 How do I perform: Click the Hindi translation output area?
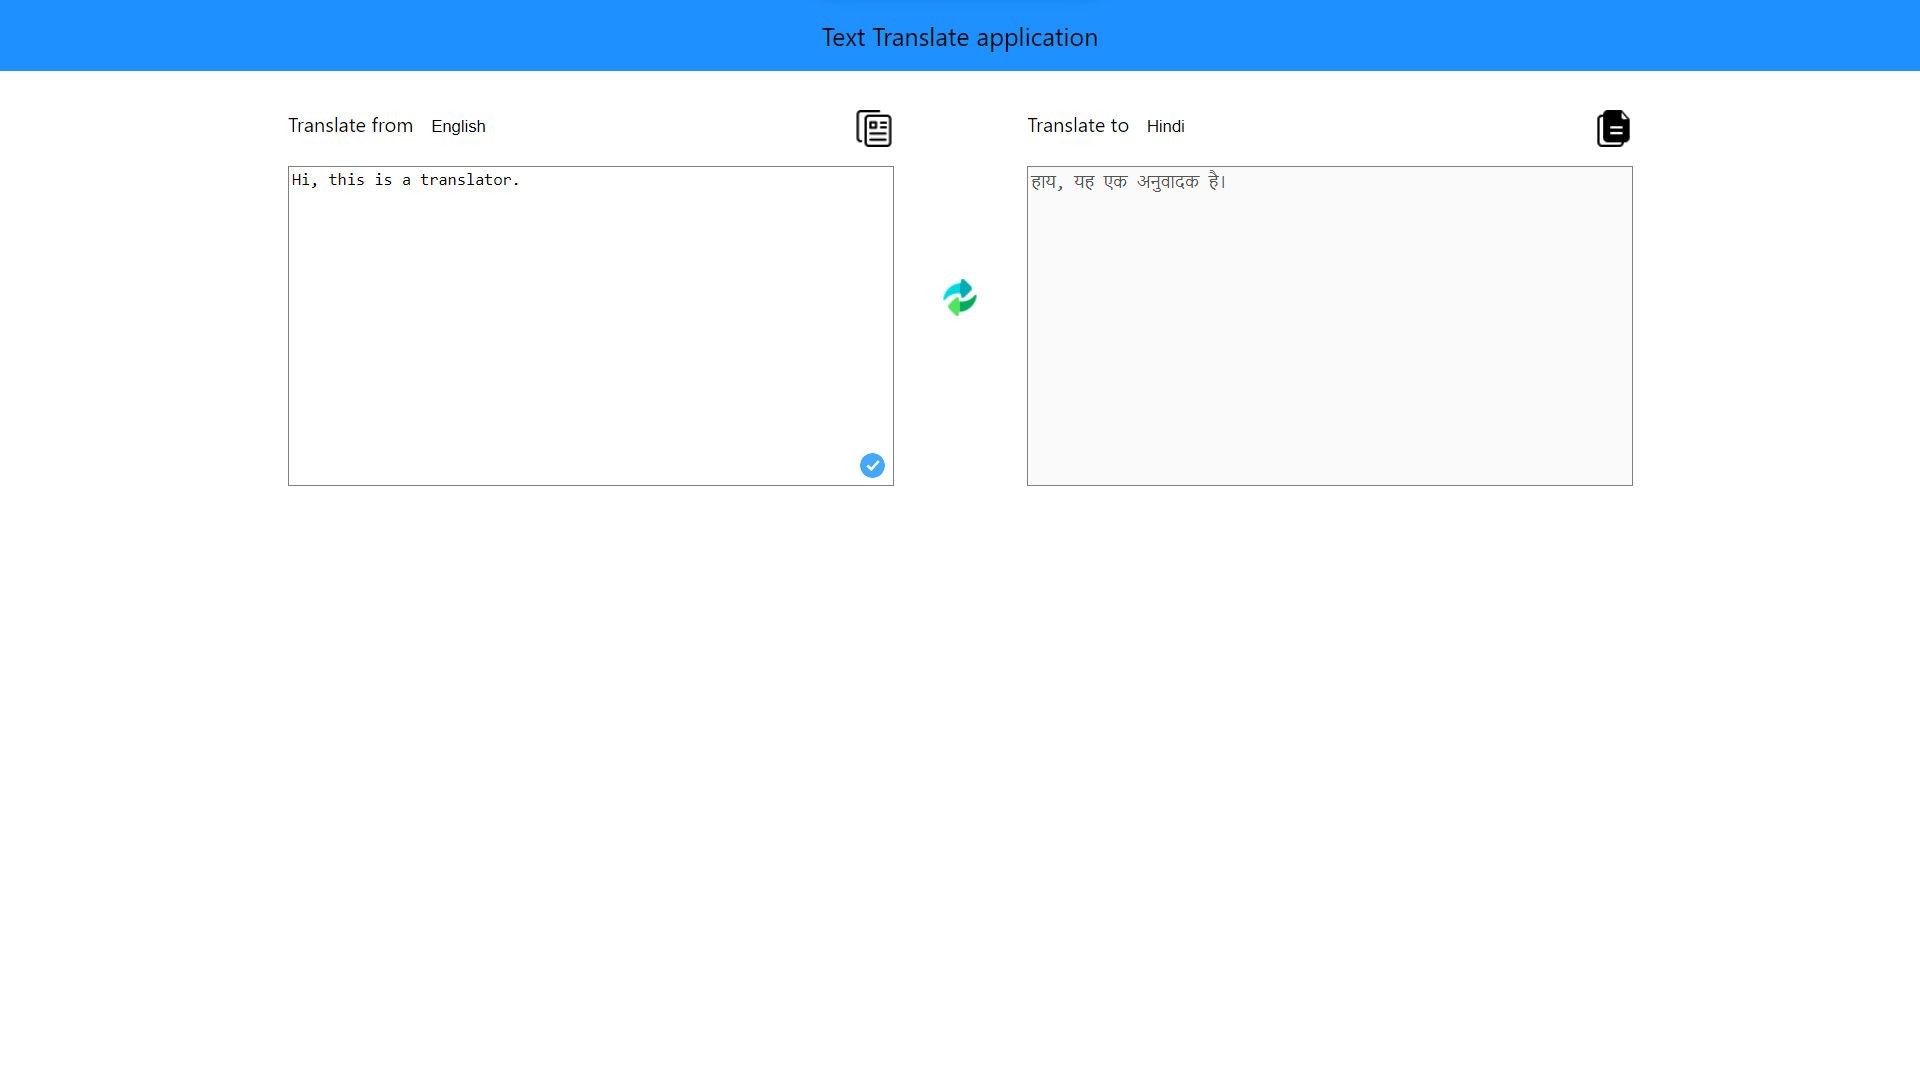[1329, 326]
